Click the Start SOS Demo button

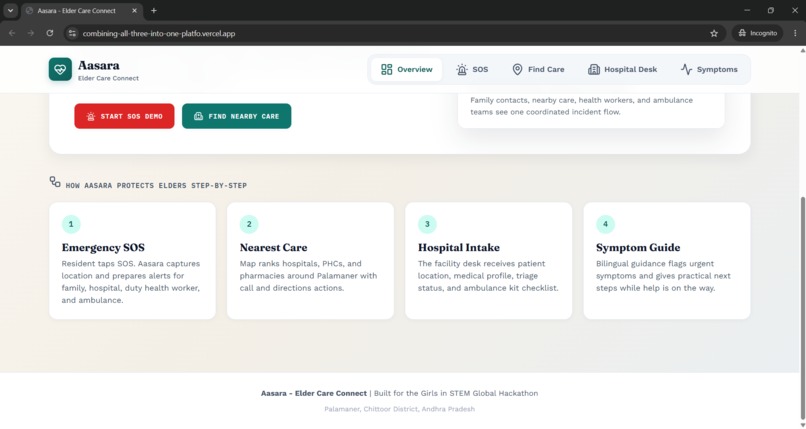[124, 116]
